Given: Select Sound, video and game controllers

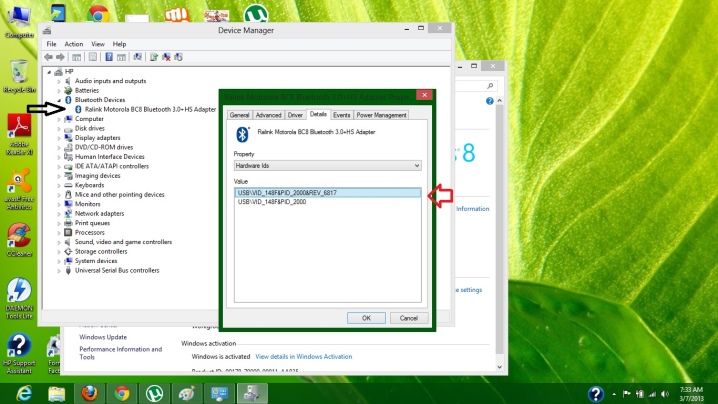Looking at the screenshot, I should (x=123, y=242).
